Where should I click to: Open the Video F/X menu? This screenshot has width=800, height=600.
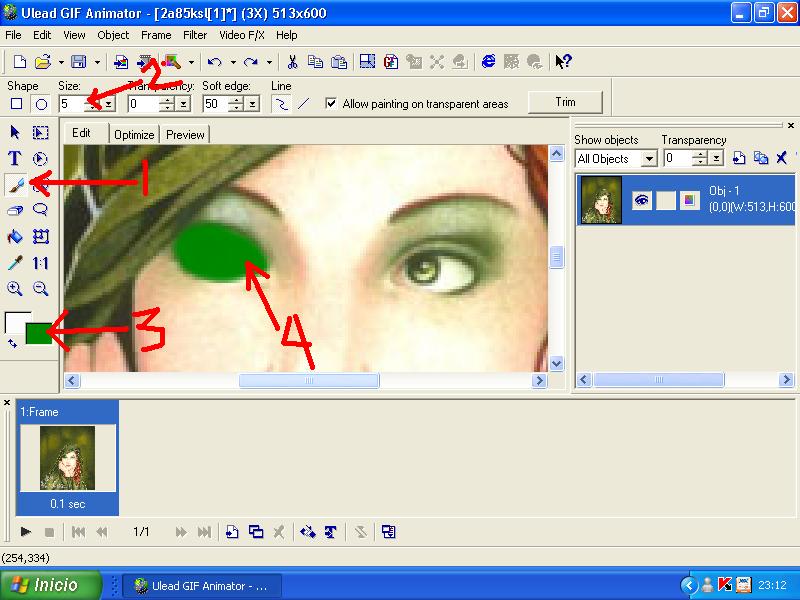[242, 35]
